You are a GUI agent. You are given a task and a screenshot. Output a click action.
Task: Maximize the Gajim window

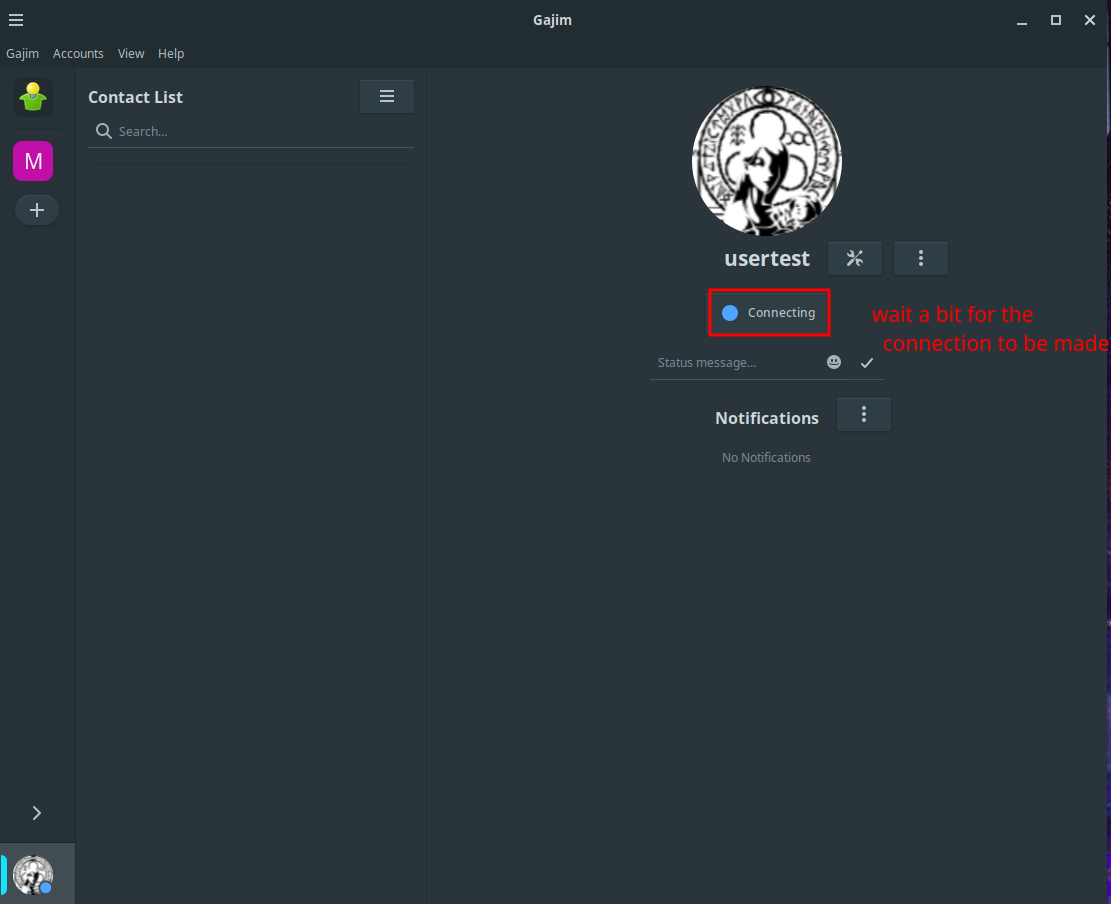(x=1056, y=20)
